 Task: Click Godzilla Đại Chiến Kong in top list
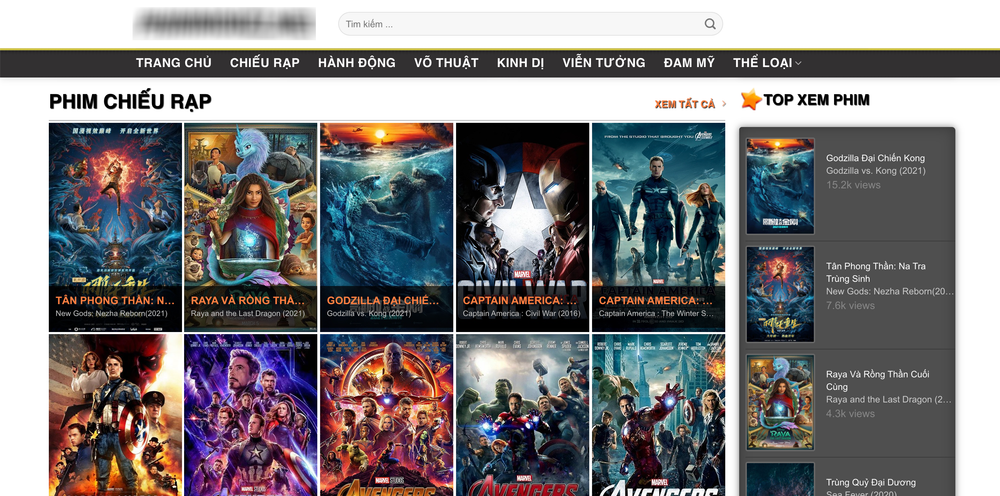click(x=875, y=158)
